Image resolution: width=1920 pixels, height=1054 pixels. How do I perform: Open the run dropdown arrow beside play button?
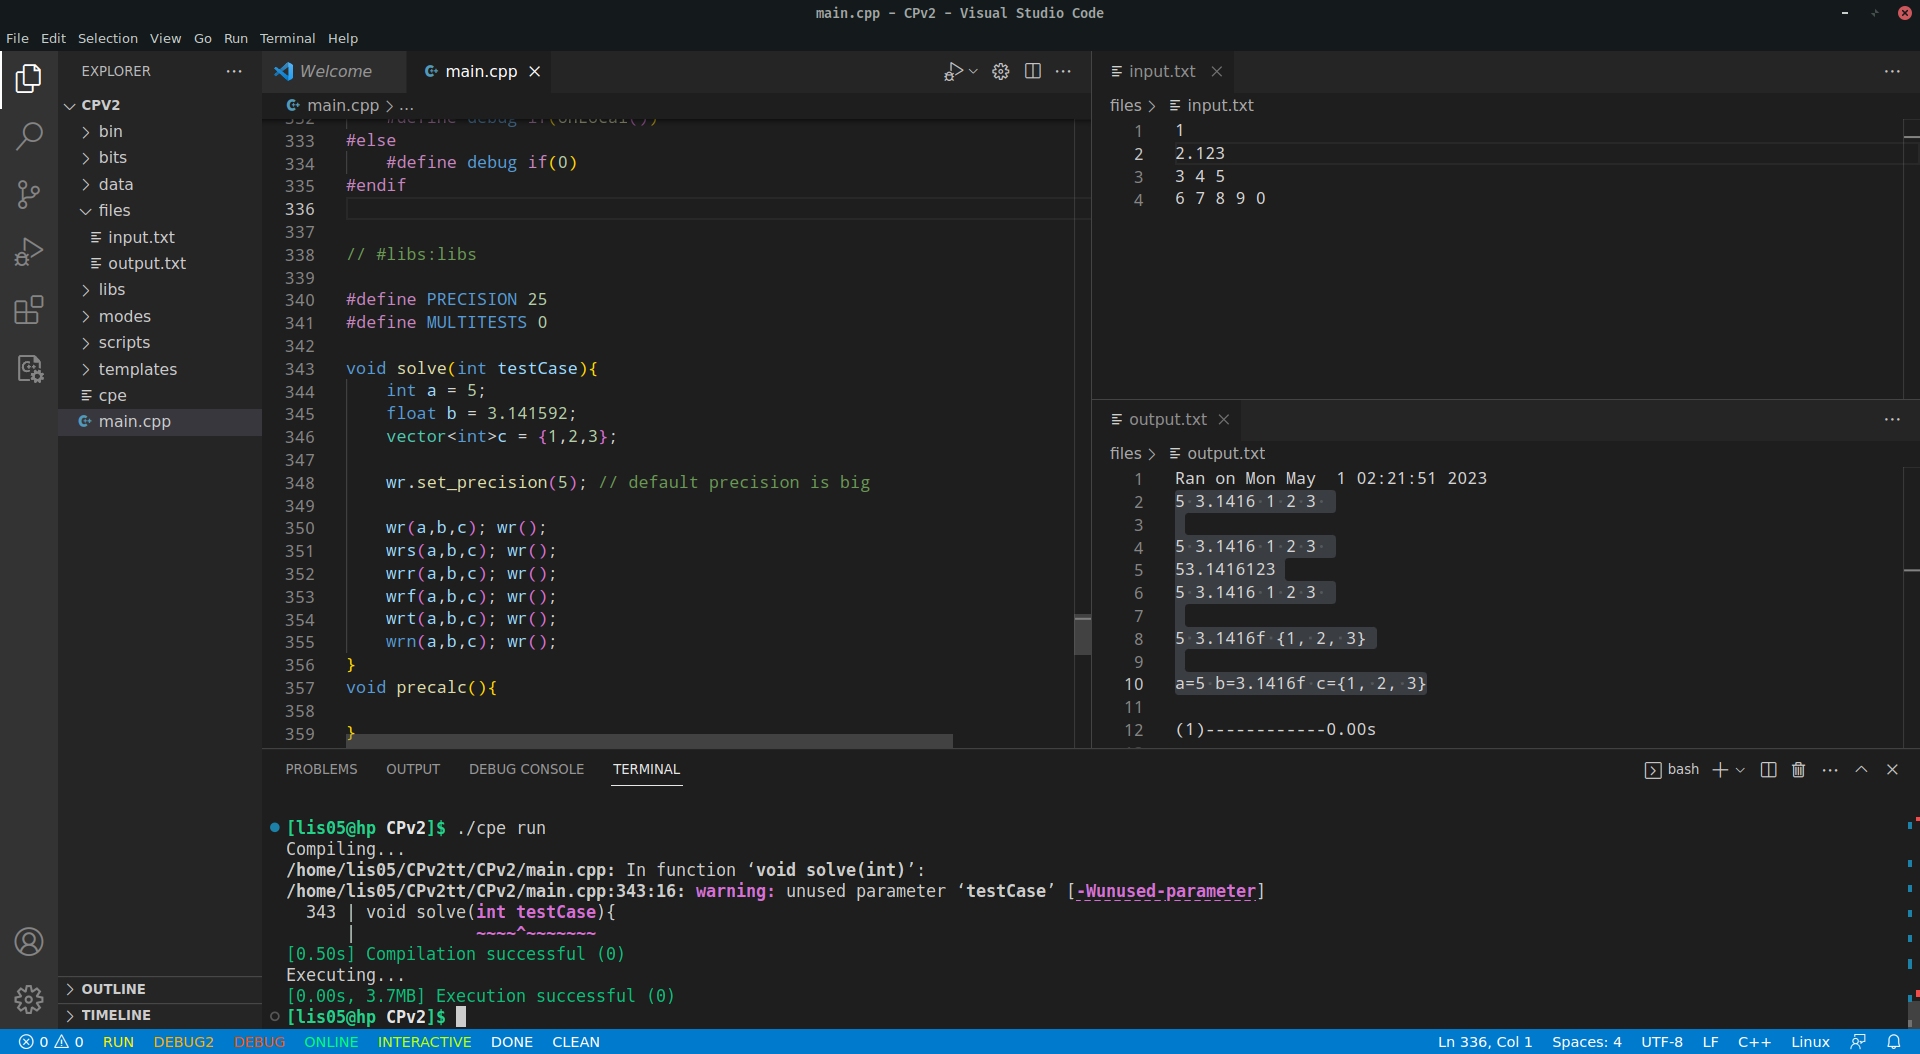973,71
